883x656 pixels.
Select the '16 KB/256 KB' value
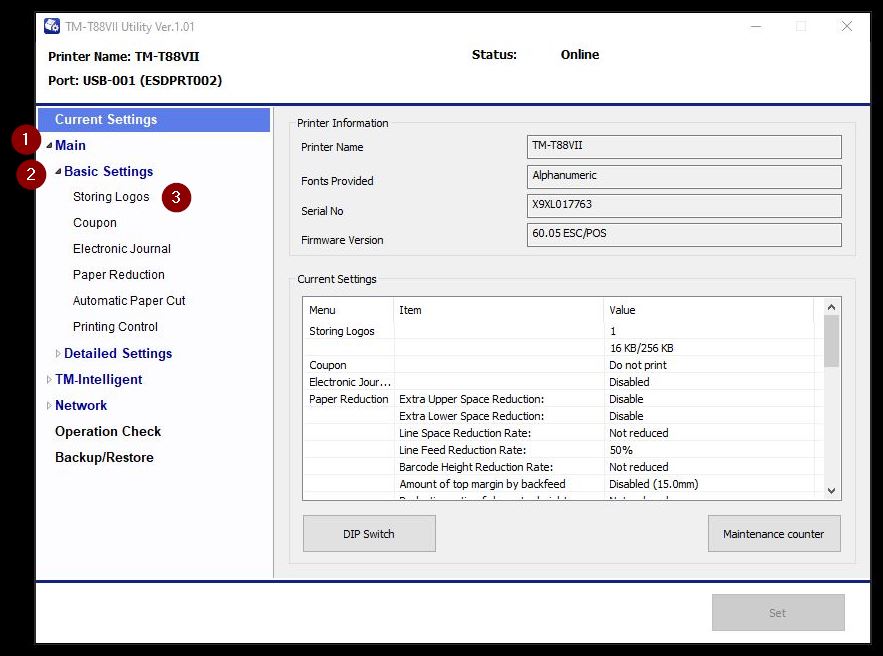pos(641,348)
